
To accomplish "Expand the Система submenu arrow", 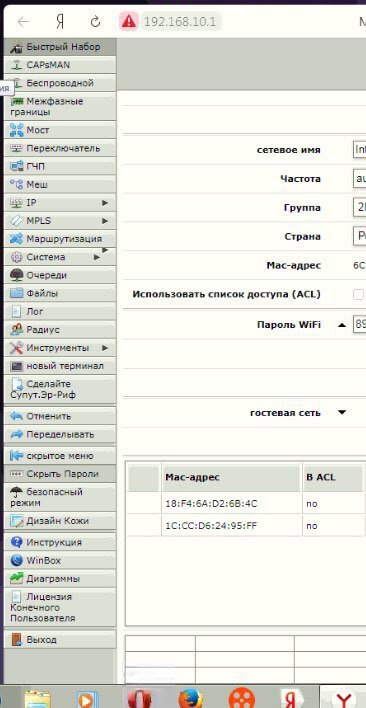I will 97,257.
